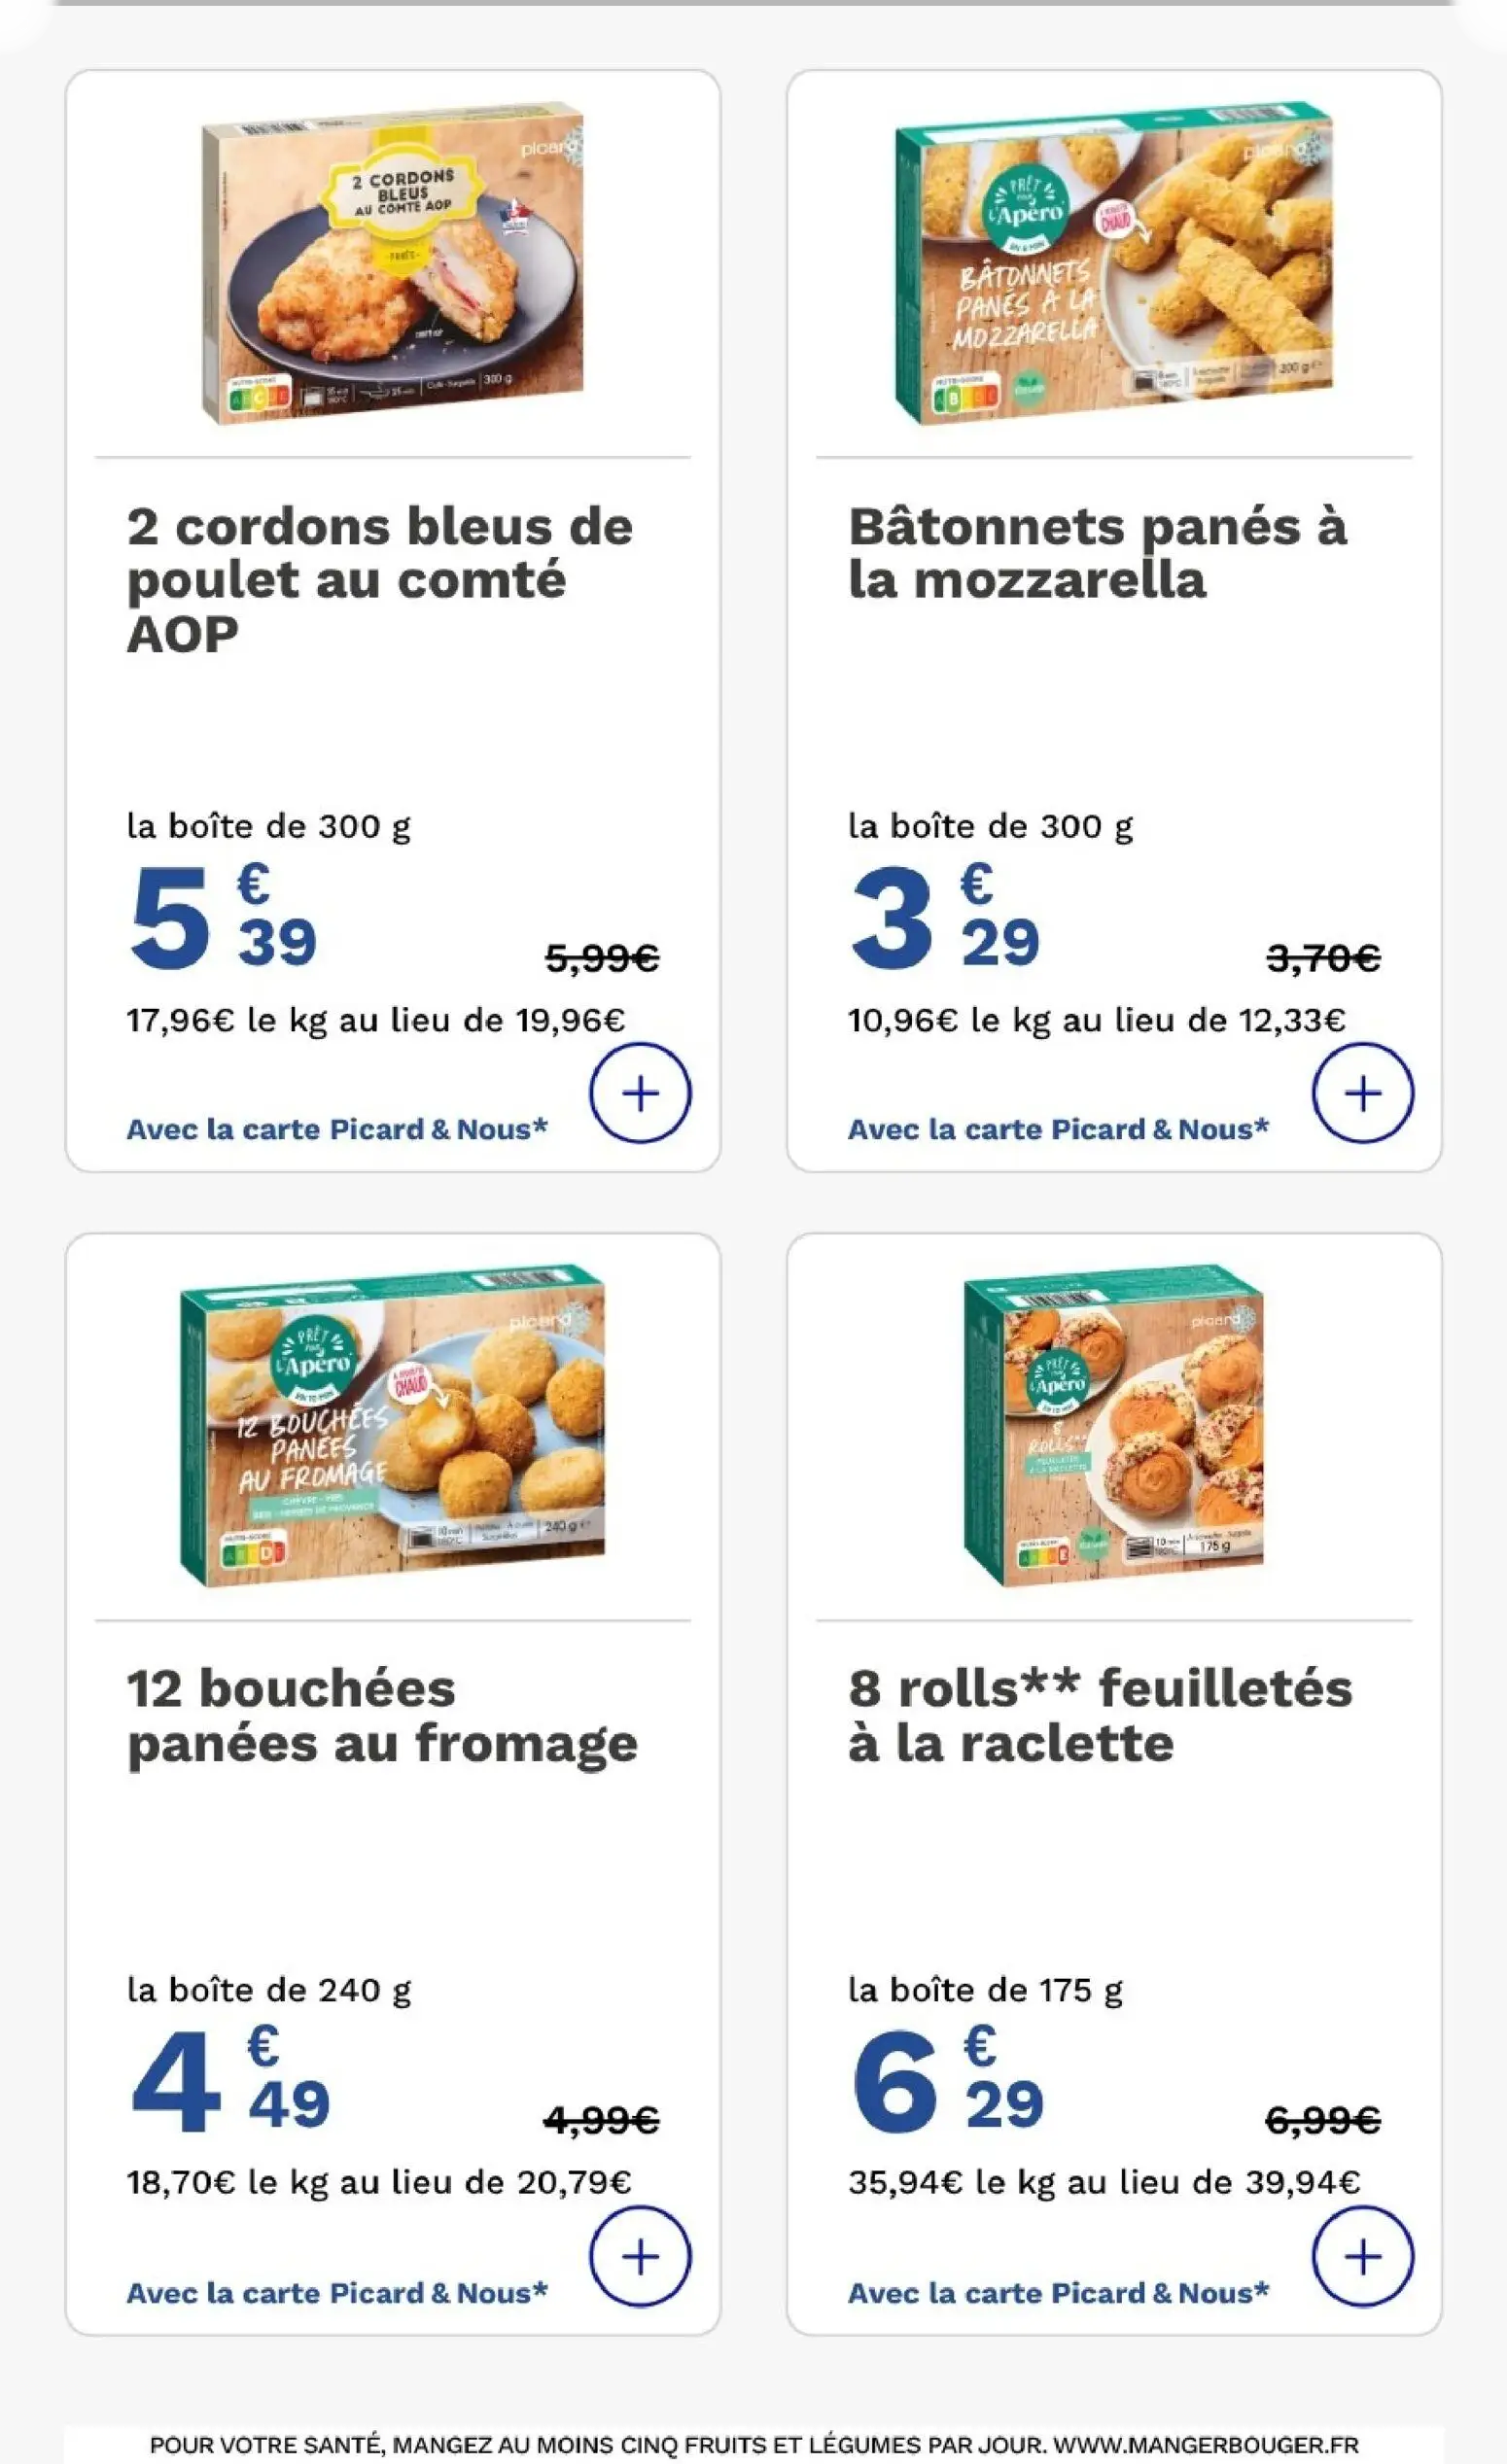View the mozzarella bâtonnets box image
This screenshot has width=1507, height=2464.
(x=1114, y=263)
